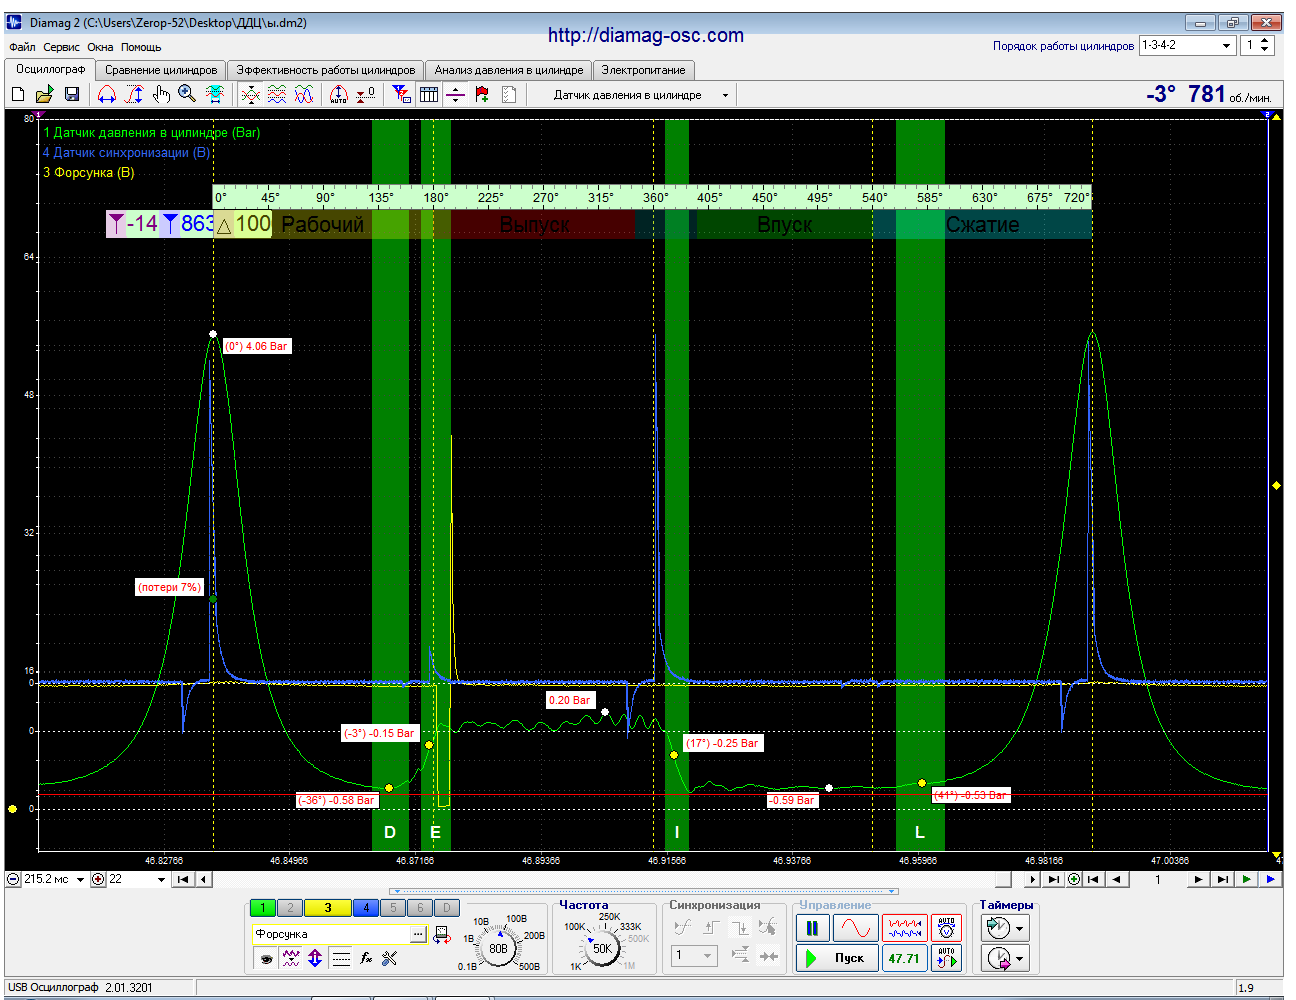Open the Окна menu
1296x1000 pixels.
(100, 47)
